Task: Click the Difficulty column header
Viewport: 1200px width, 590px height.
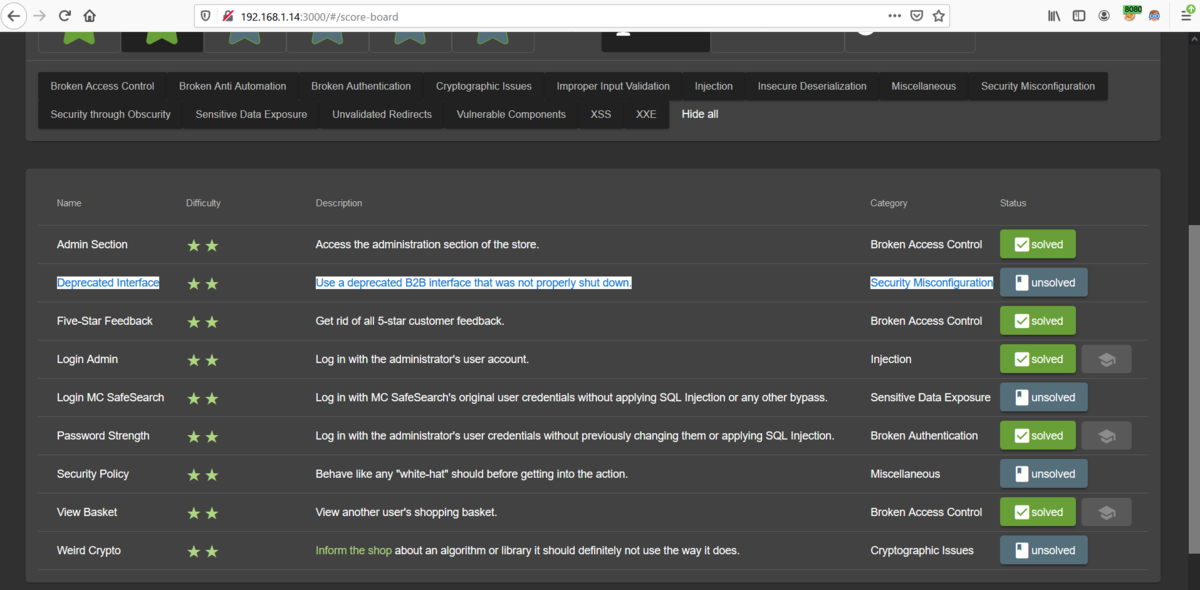Action: click(x=203, y=203)
